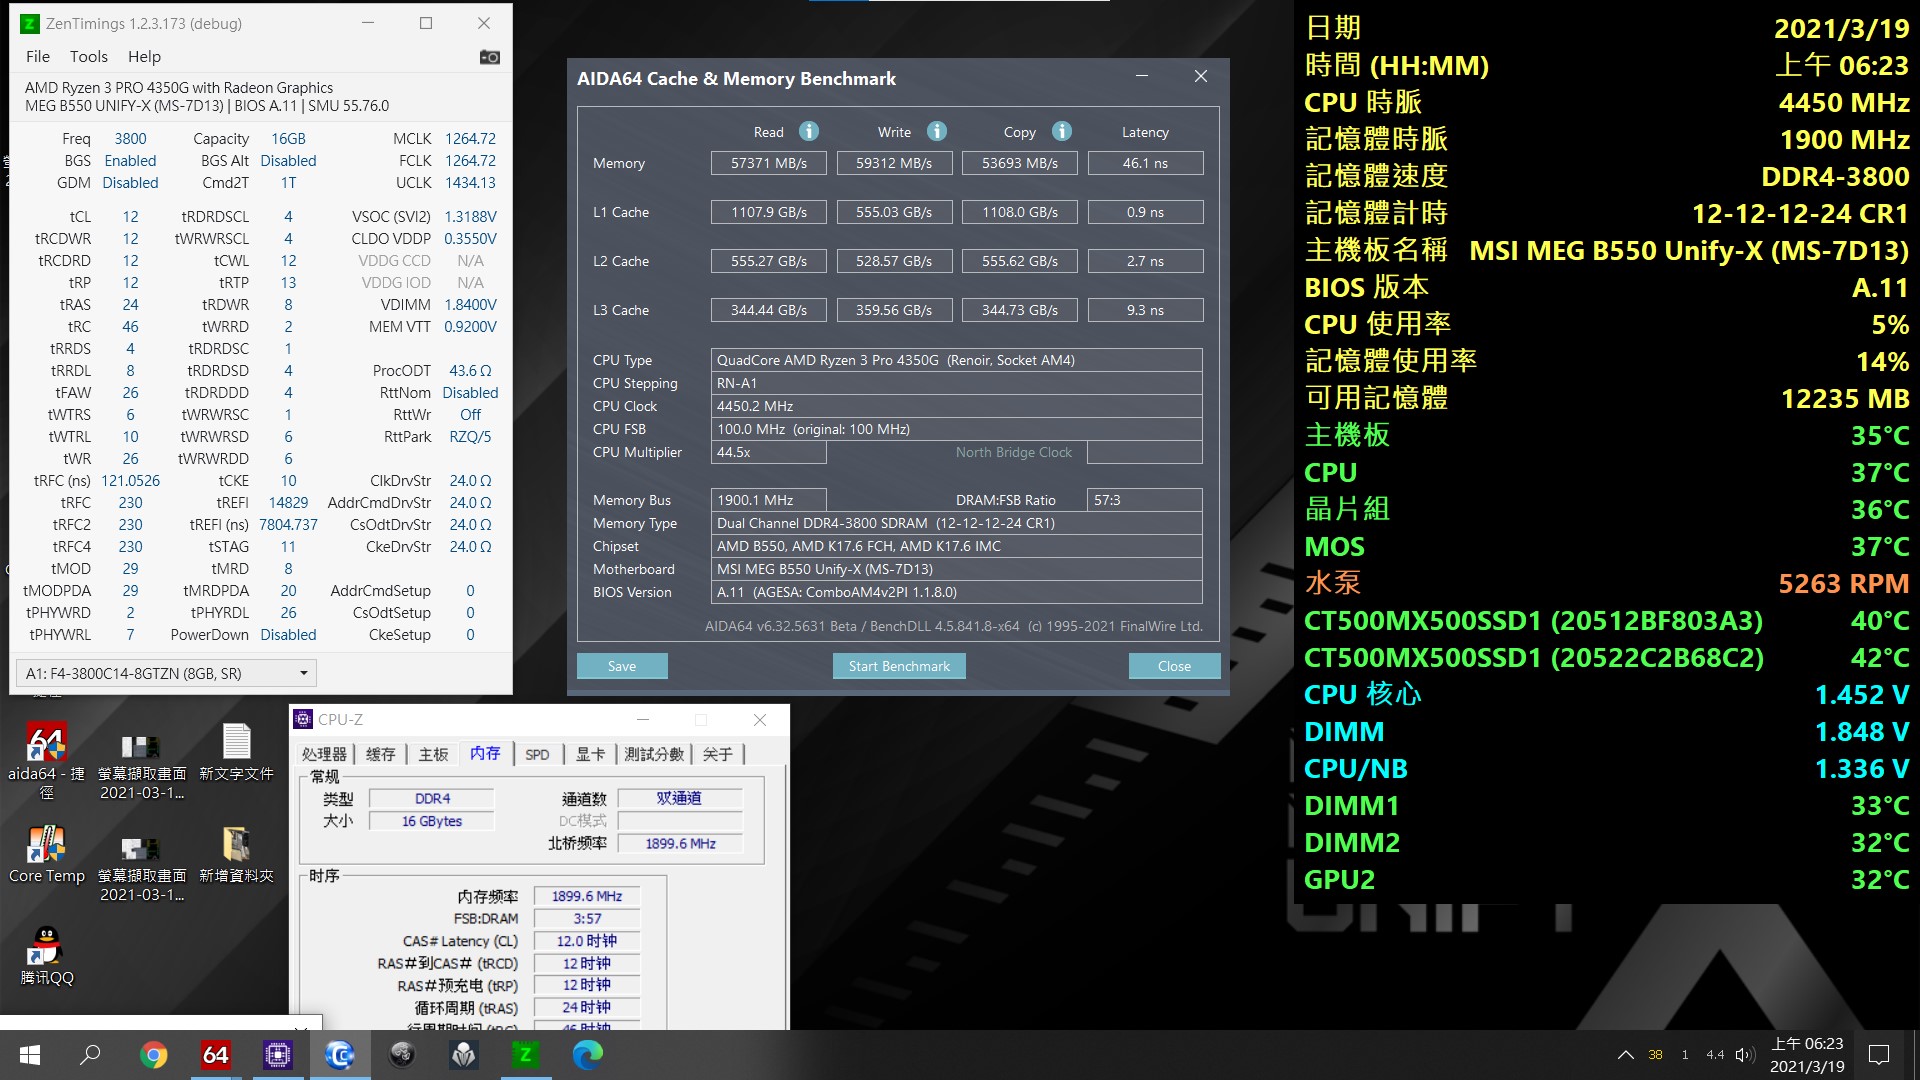Click the Read info icon in AIDA64 benchmark
The width and height of the screenshot is (1920, 1080).
[809, 131]
